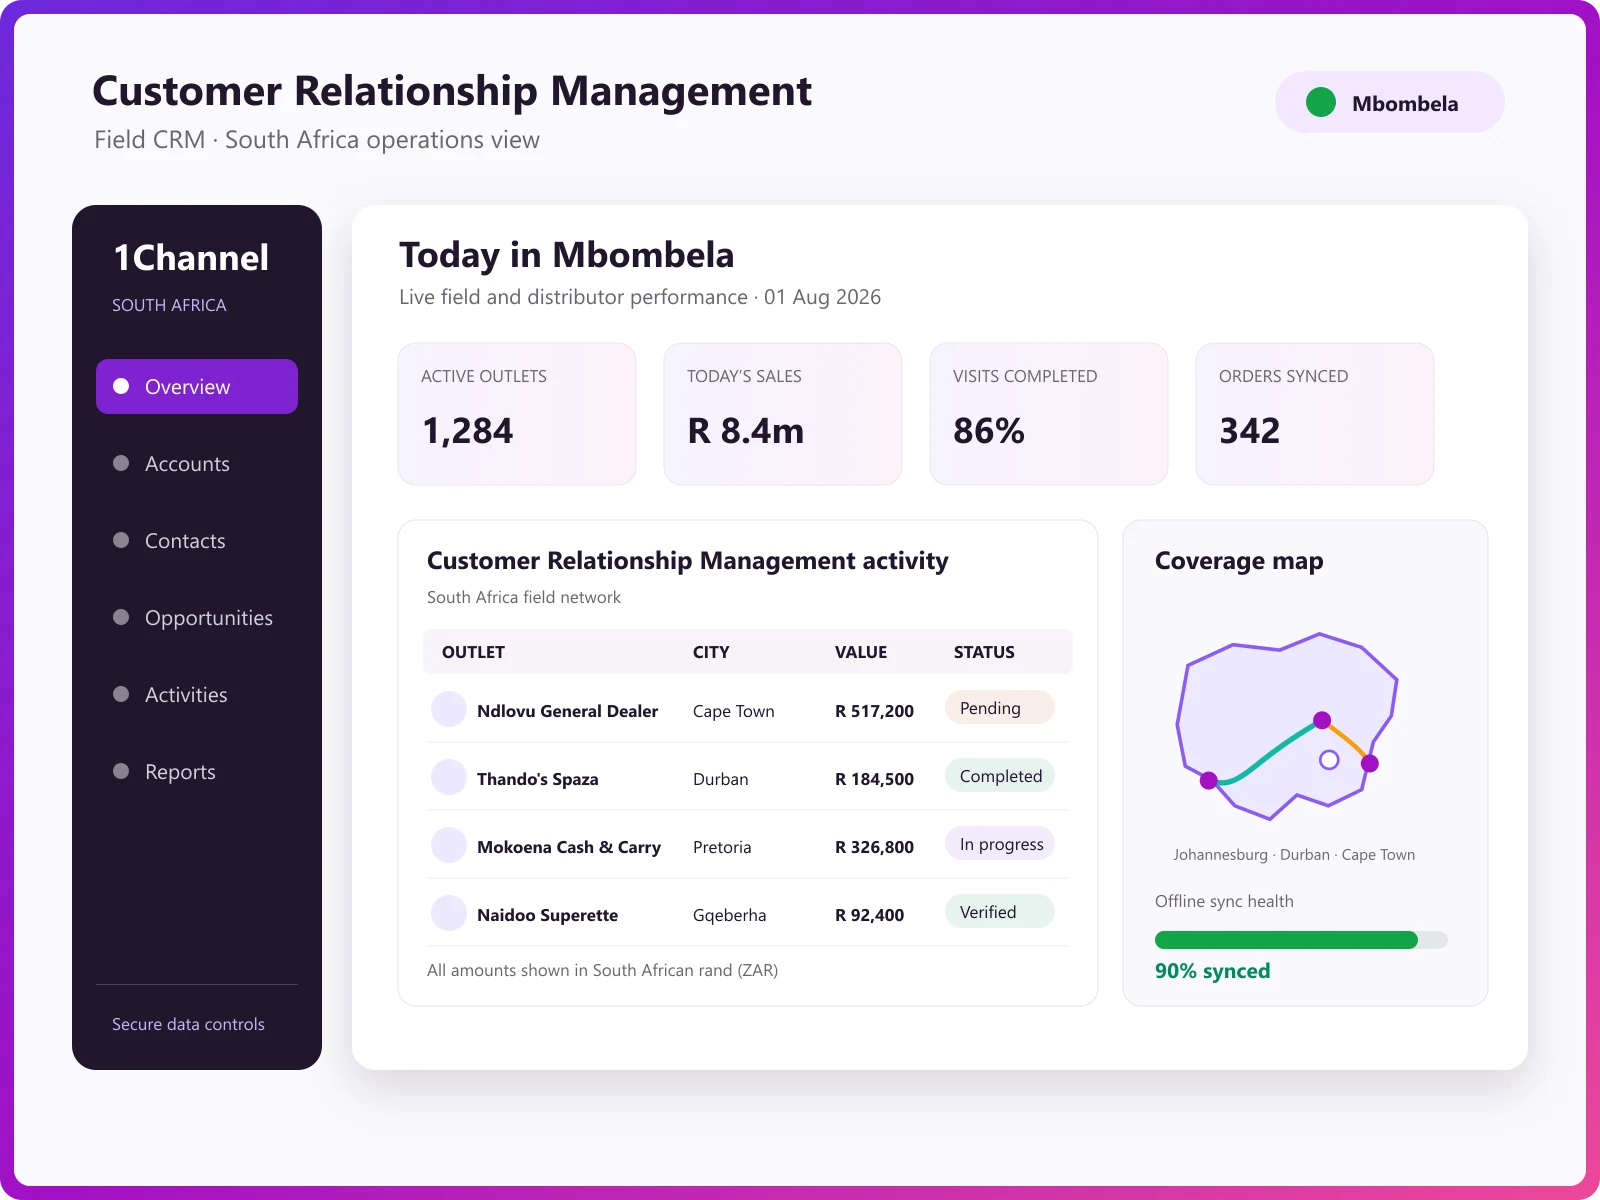
Task: Click the R 517,200 value
Action: pyautogui.click(x=874, y=711)
